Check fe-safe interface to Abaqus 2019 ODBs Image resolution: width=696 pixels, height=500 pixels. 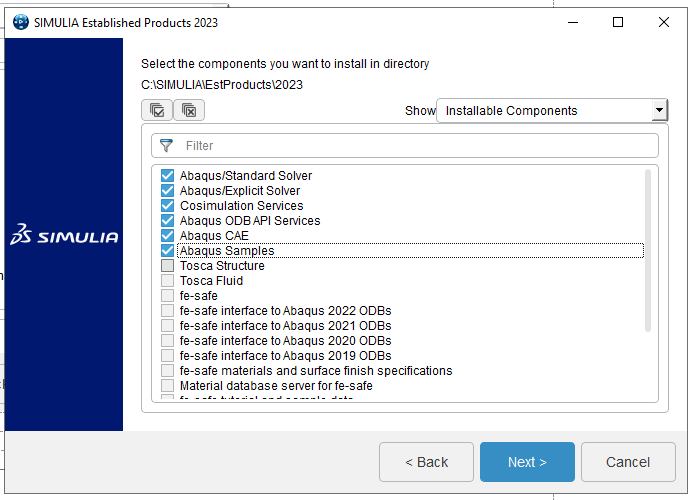coord(167,356)
